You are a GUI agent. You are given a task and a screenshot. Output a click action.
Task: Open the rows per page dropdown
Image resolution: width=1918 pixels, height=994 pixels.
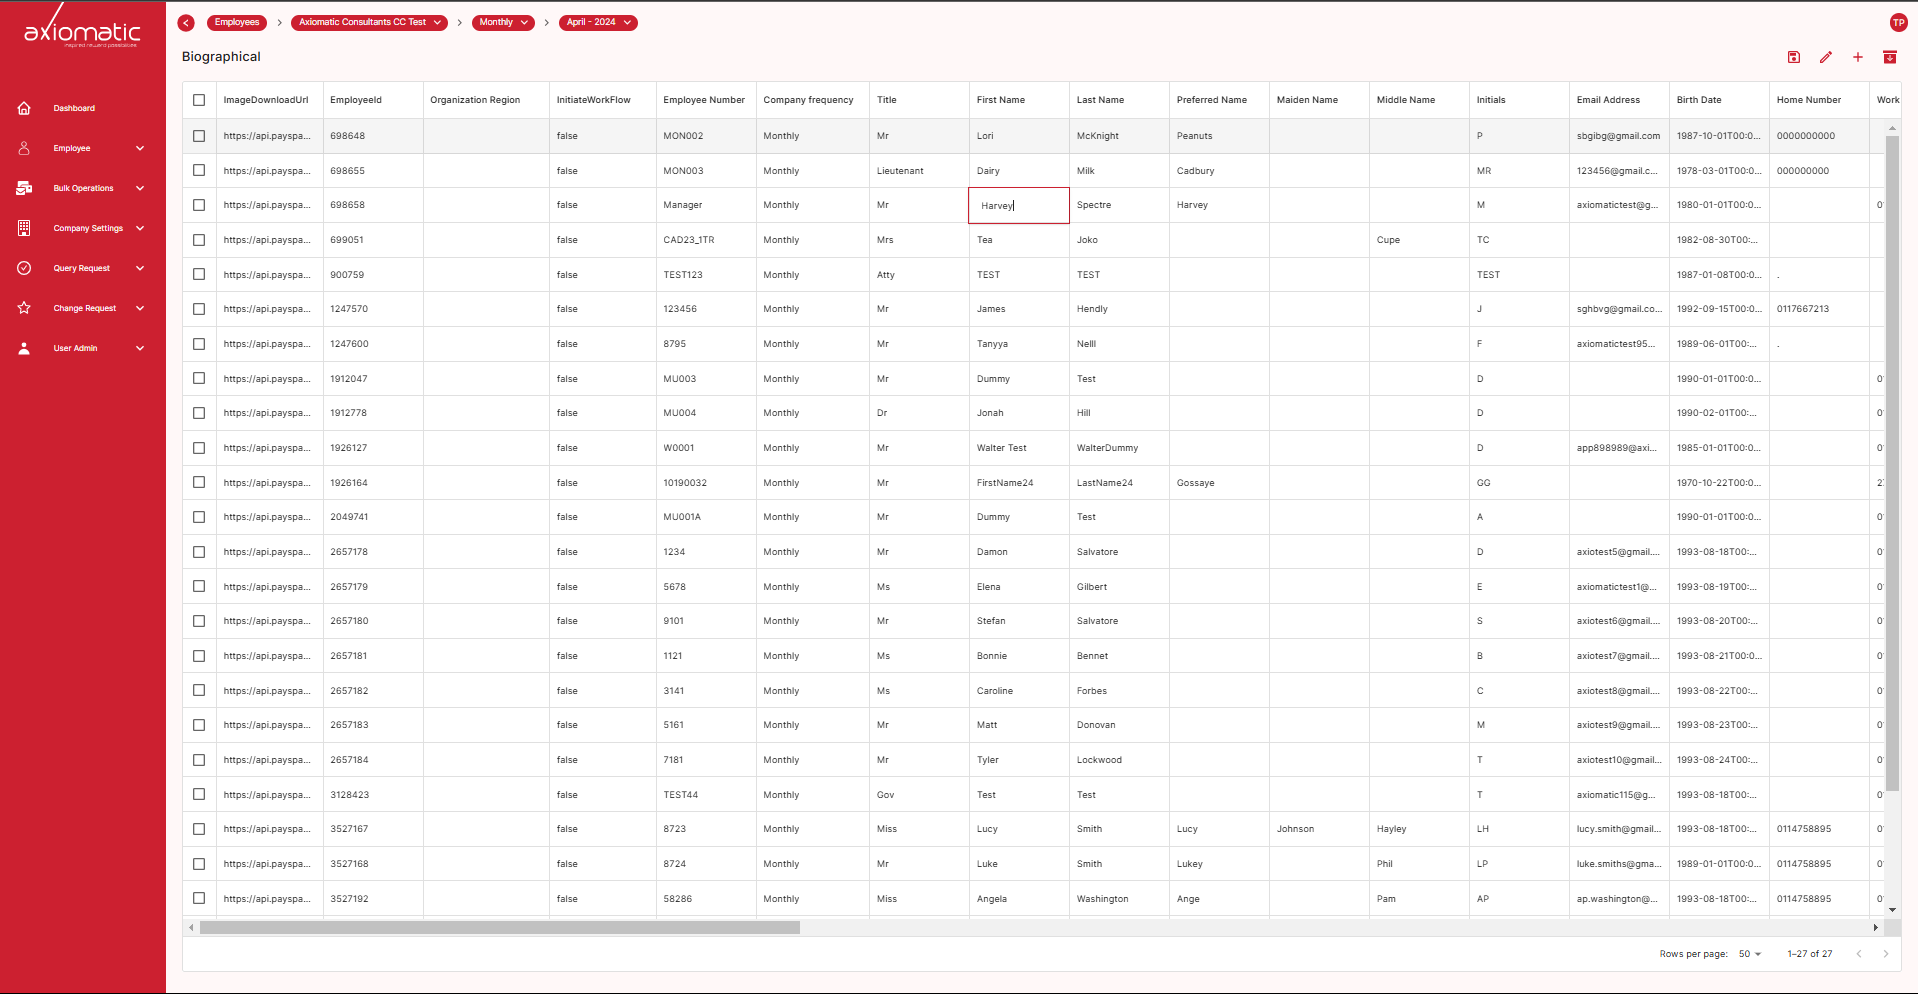pos(1749,954)
